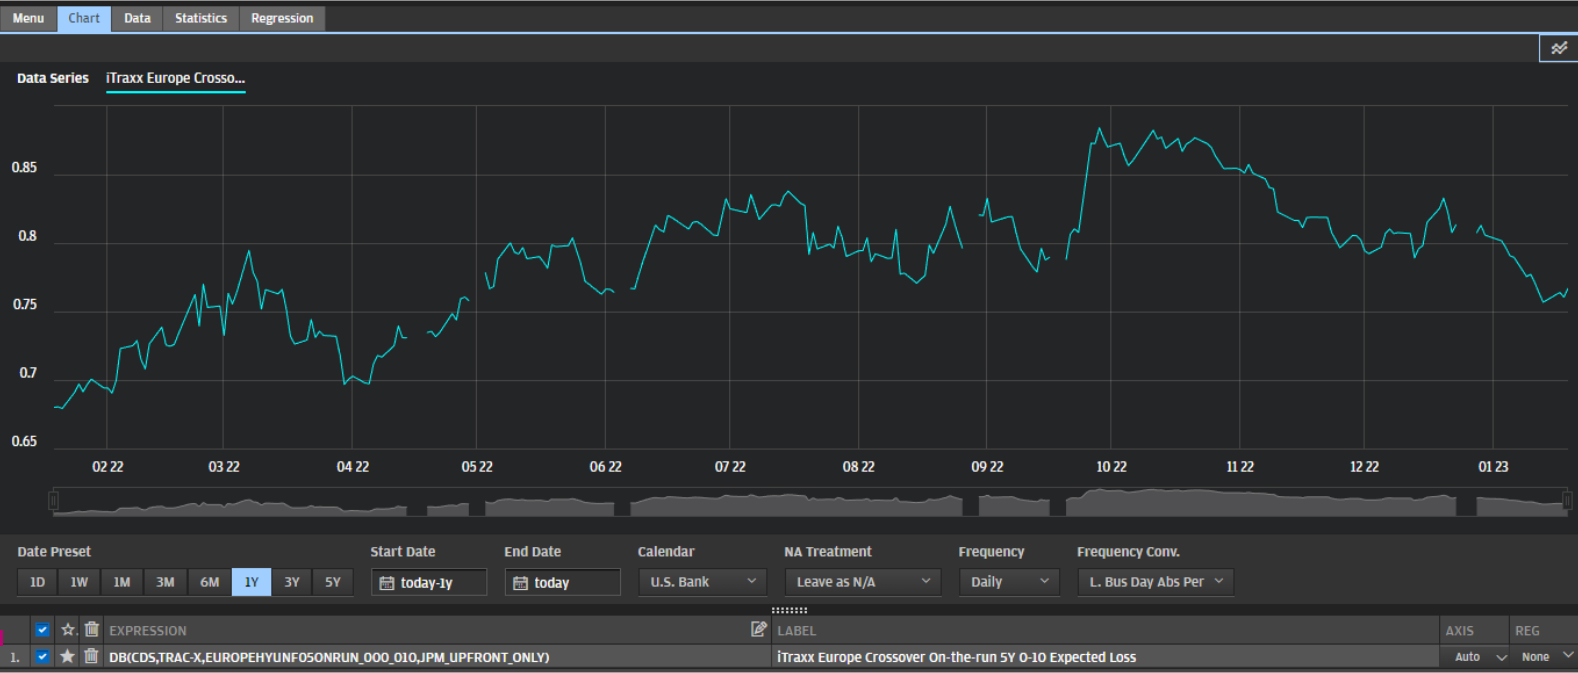Screen dimensions: 1578x673
Task: Open the Regression tab
Action: [282, 18]
